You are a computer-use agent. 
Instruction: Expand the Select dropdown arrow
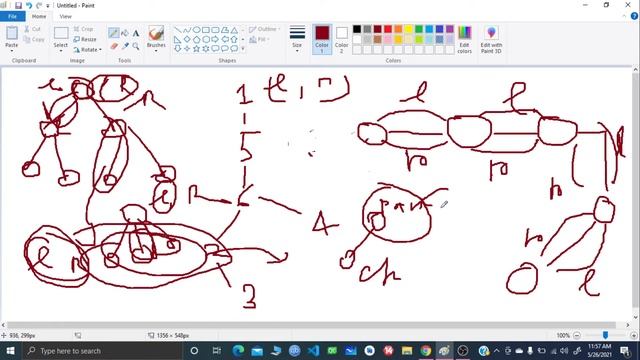[x=61, y=51]
